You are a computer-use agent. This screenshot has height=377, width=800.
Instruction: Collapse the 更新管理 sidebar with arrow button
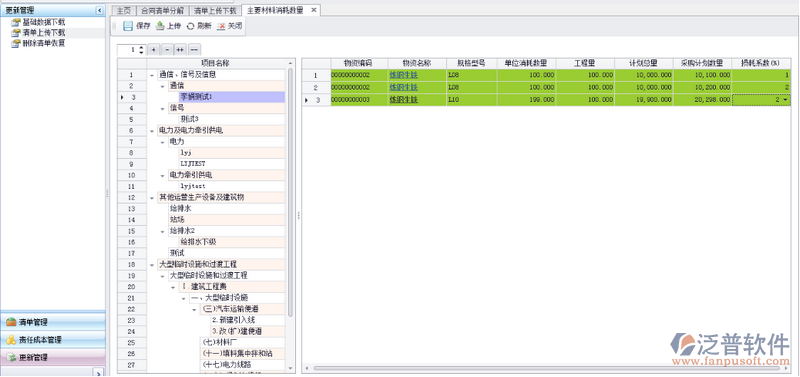pos(99,10)
